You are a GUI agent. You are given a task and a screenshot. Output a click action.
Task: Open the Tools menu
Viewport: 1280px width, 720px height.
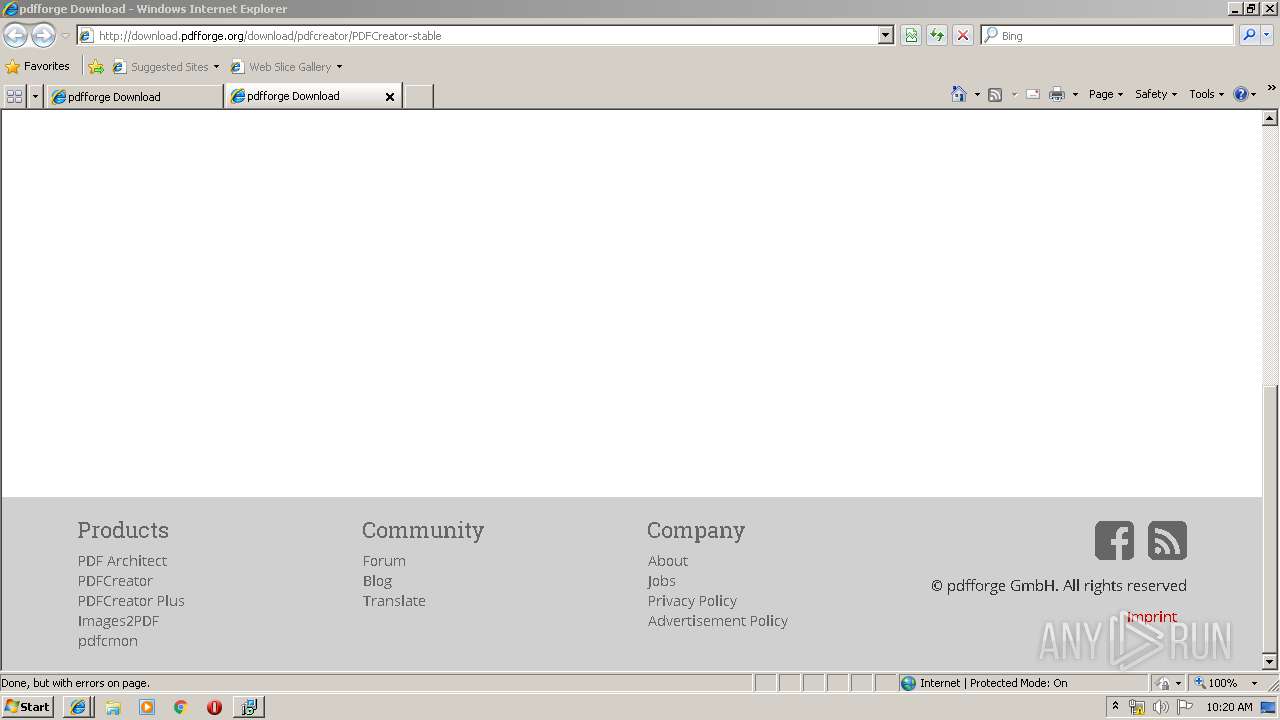pyautogui.click(x=1206, y=94)
